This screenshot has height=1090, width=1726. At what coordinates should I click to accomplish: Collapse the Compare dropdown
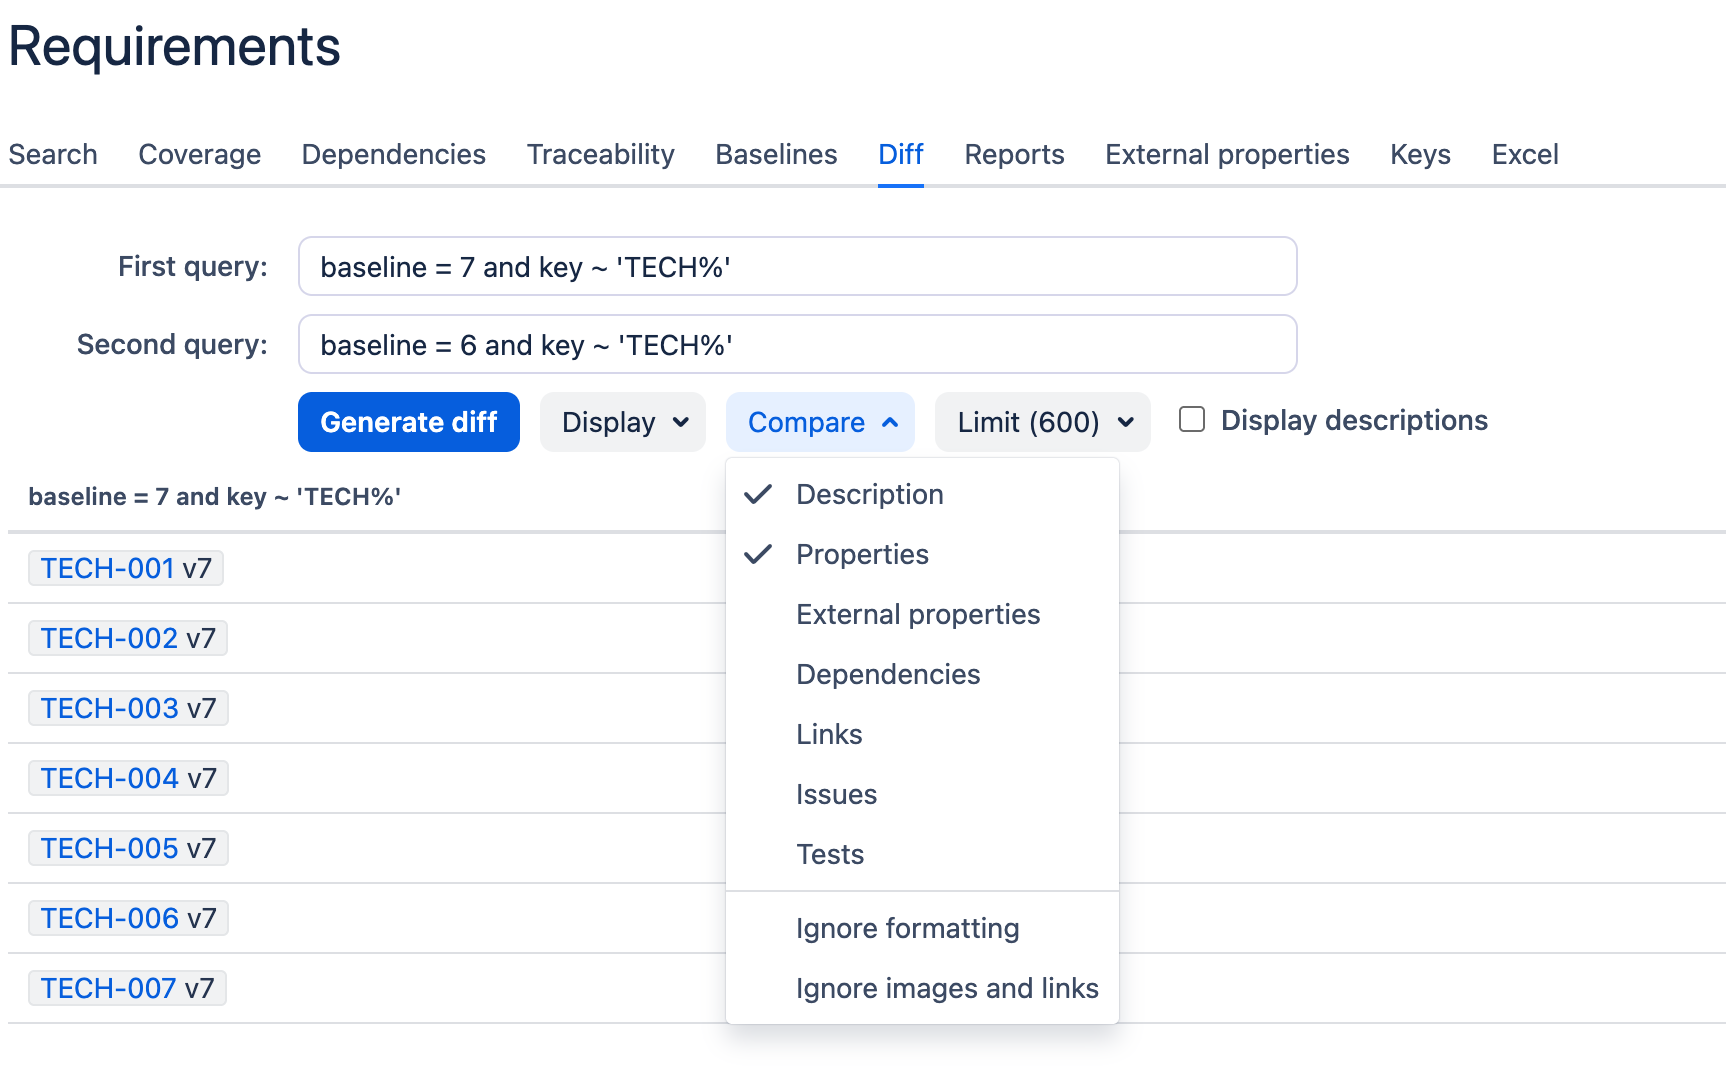(820, 422)
